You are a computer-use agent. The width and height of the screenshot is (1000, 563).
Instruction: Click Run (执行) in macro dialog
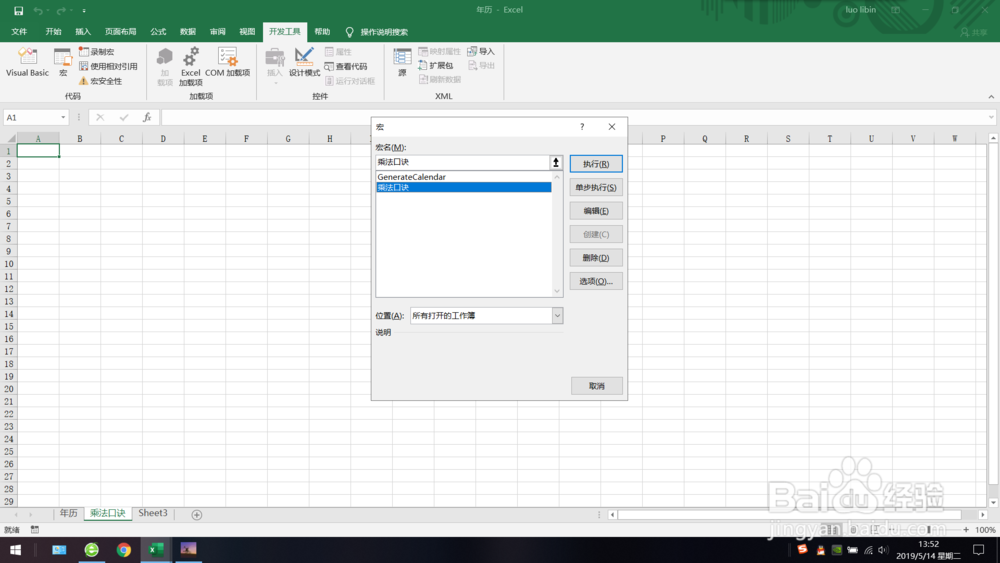tap(596, 164)
